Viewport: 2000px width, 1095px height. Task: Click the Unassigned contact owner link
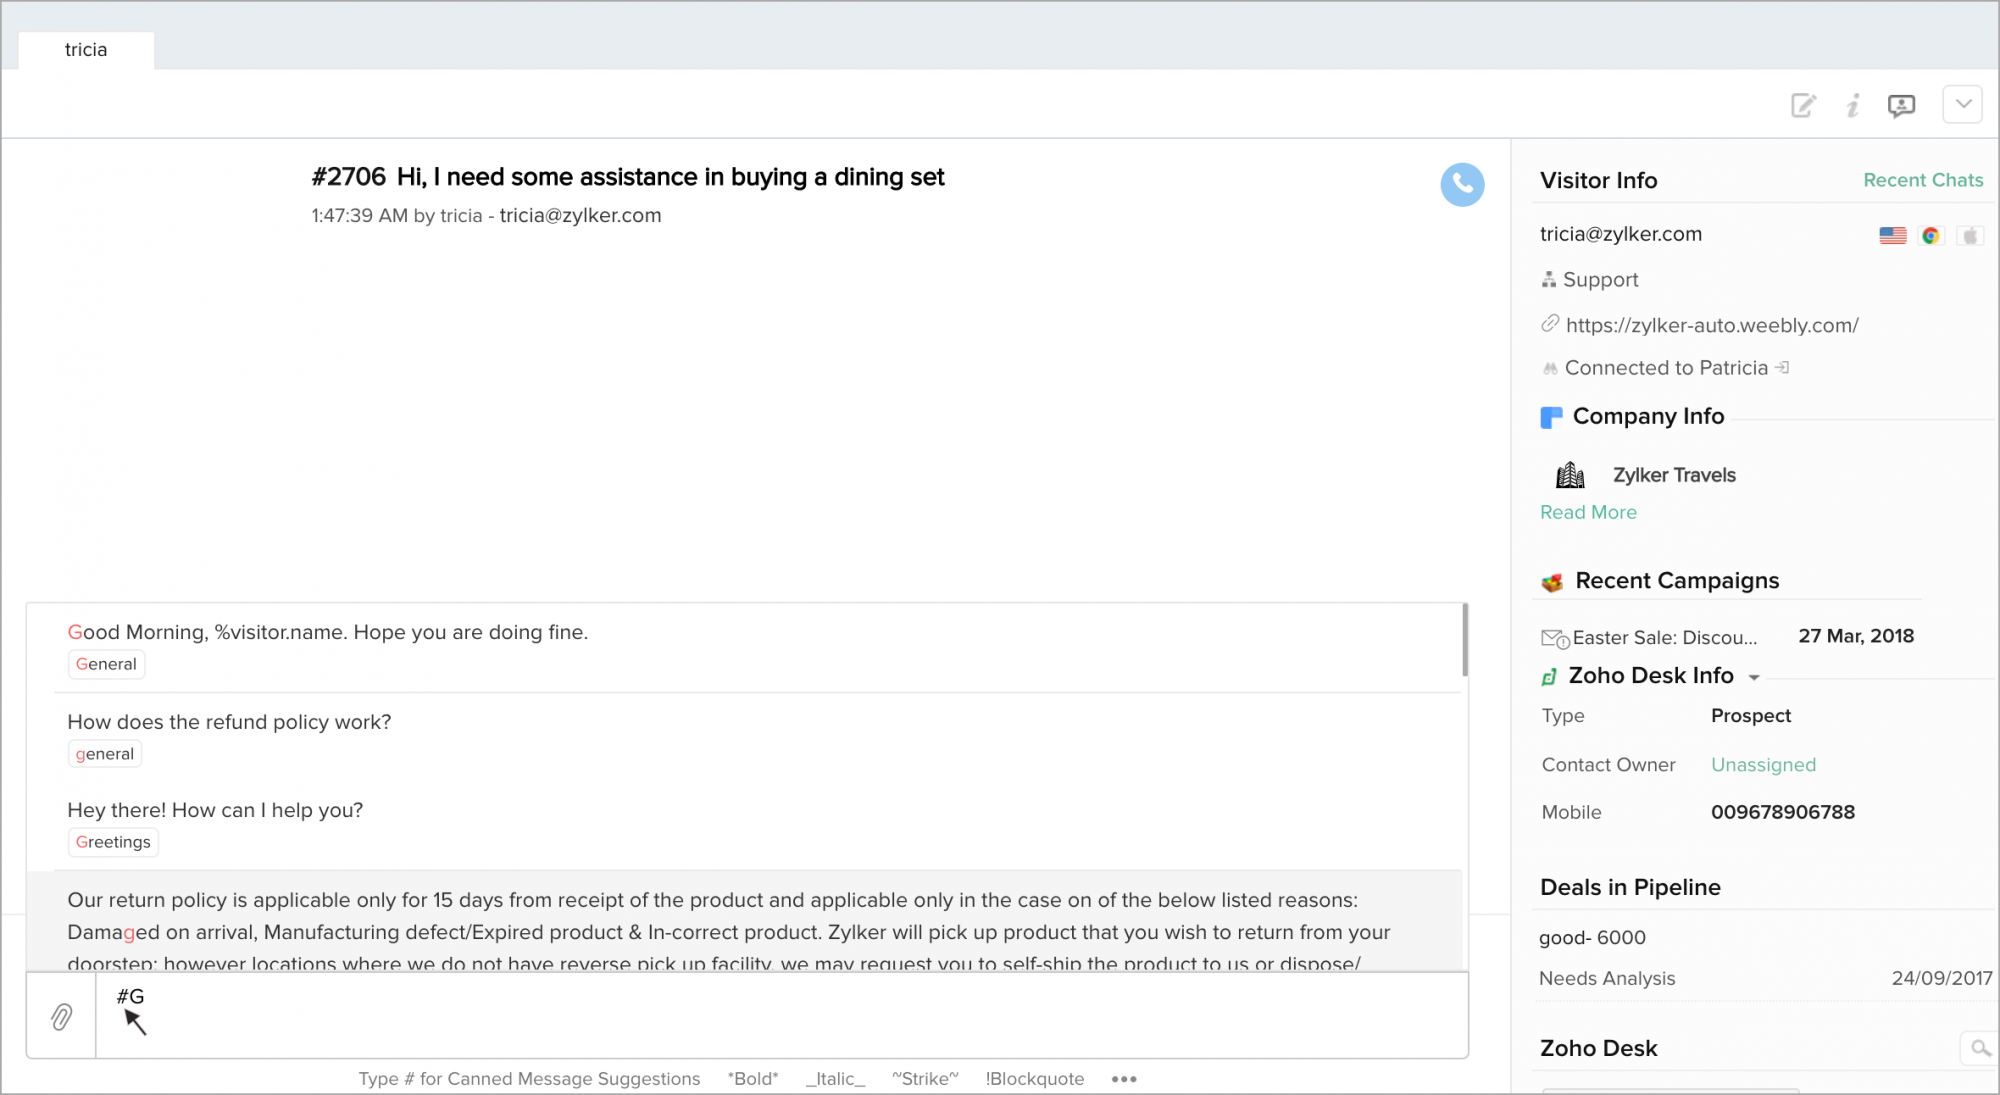click(1763, 765)
